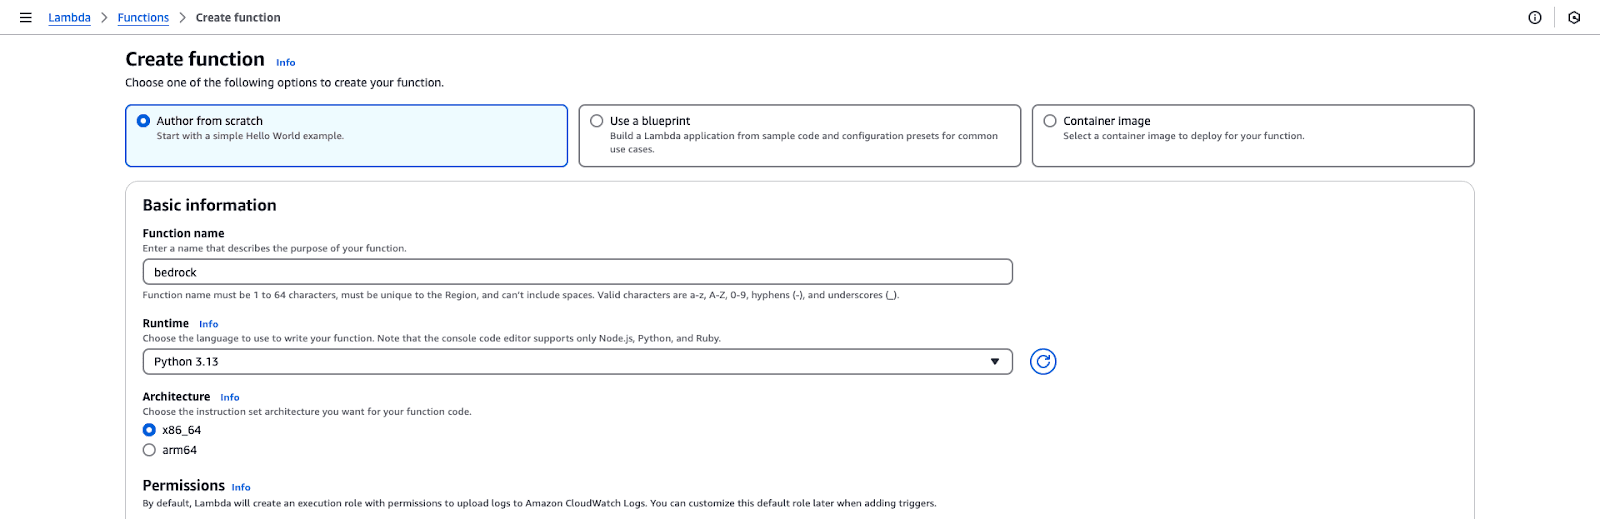The height and width of the screenshot is (519, 1600).
Task: Click the Create function breadcrumb text
Action: (238, 18)
